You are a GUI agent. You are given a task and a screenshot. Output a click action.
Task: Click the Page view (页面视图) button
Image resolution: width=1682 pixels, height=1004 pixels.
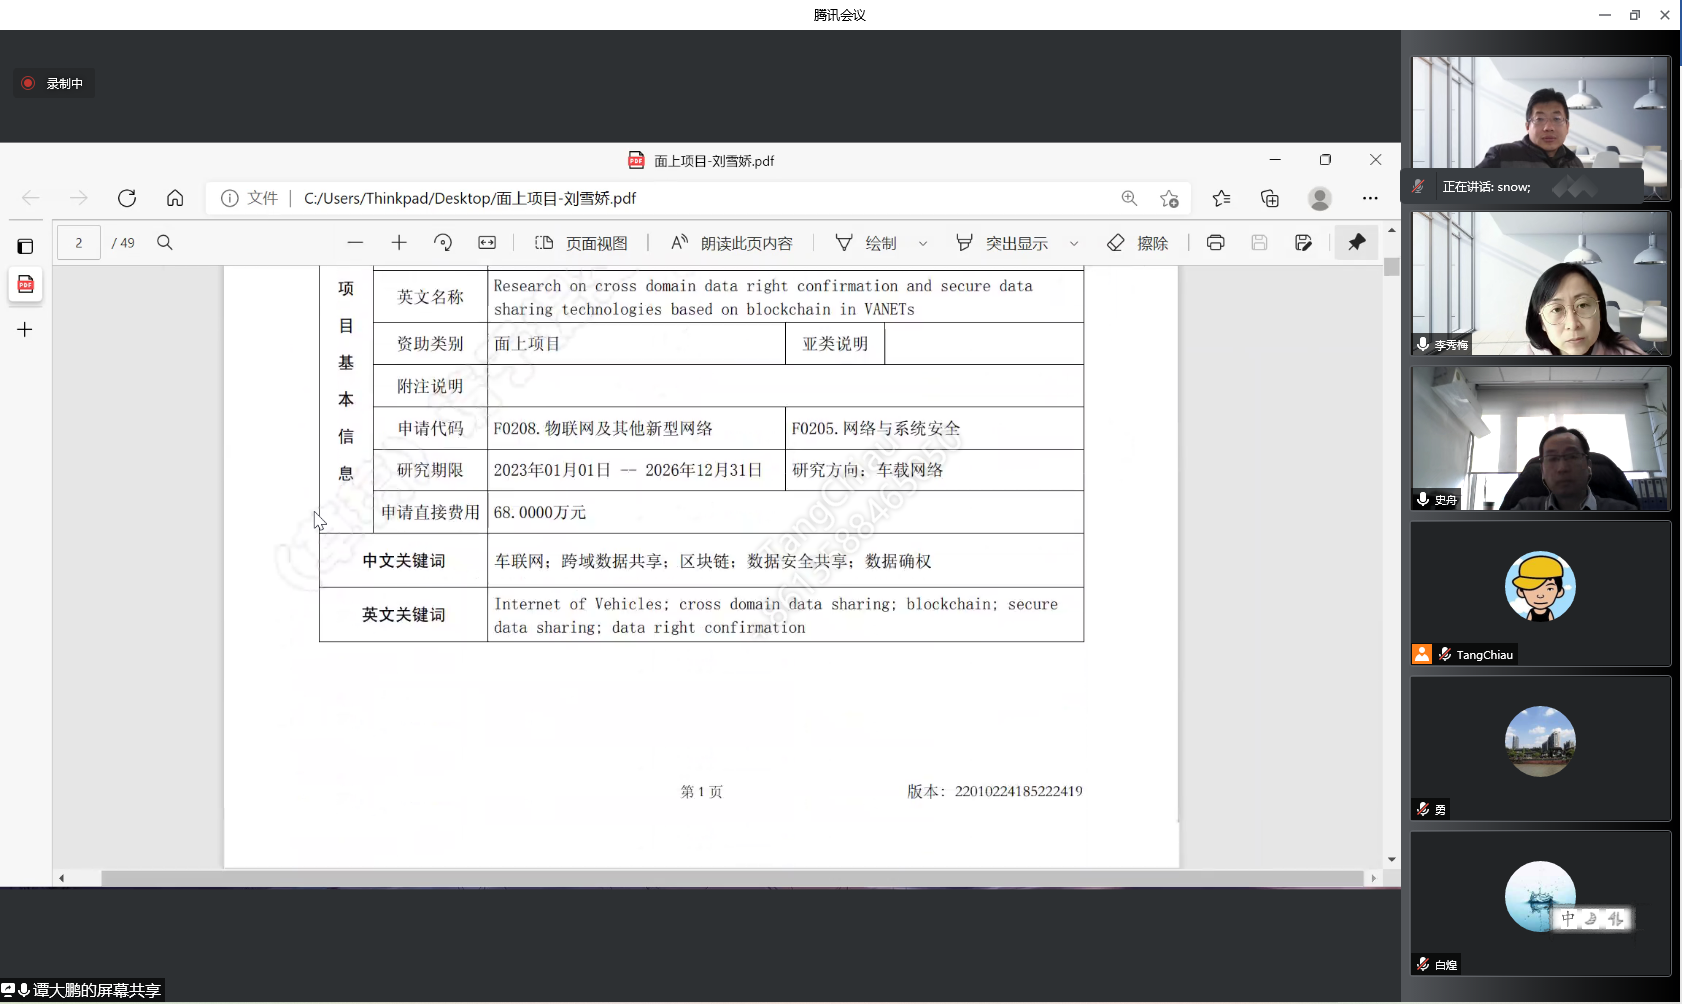581,243
